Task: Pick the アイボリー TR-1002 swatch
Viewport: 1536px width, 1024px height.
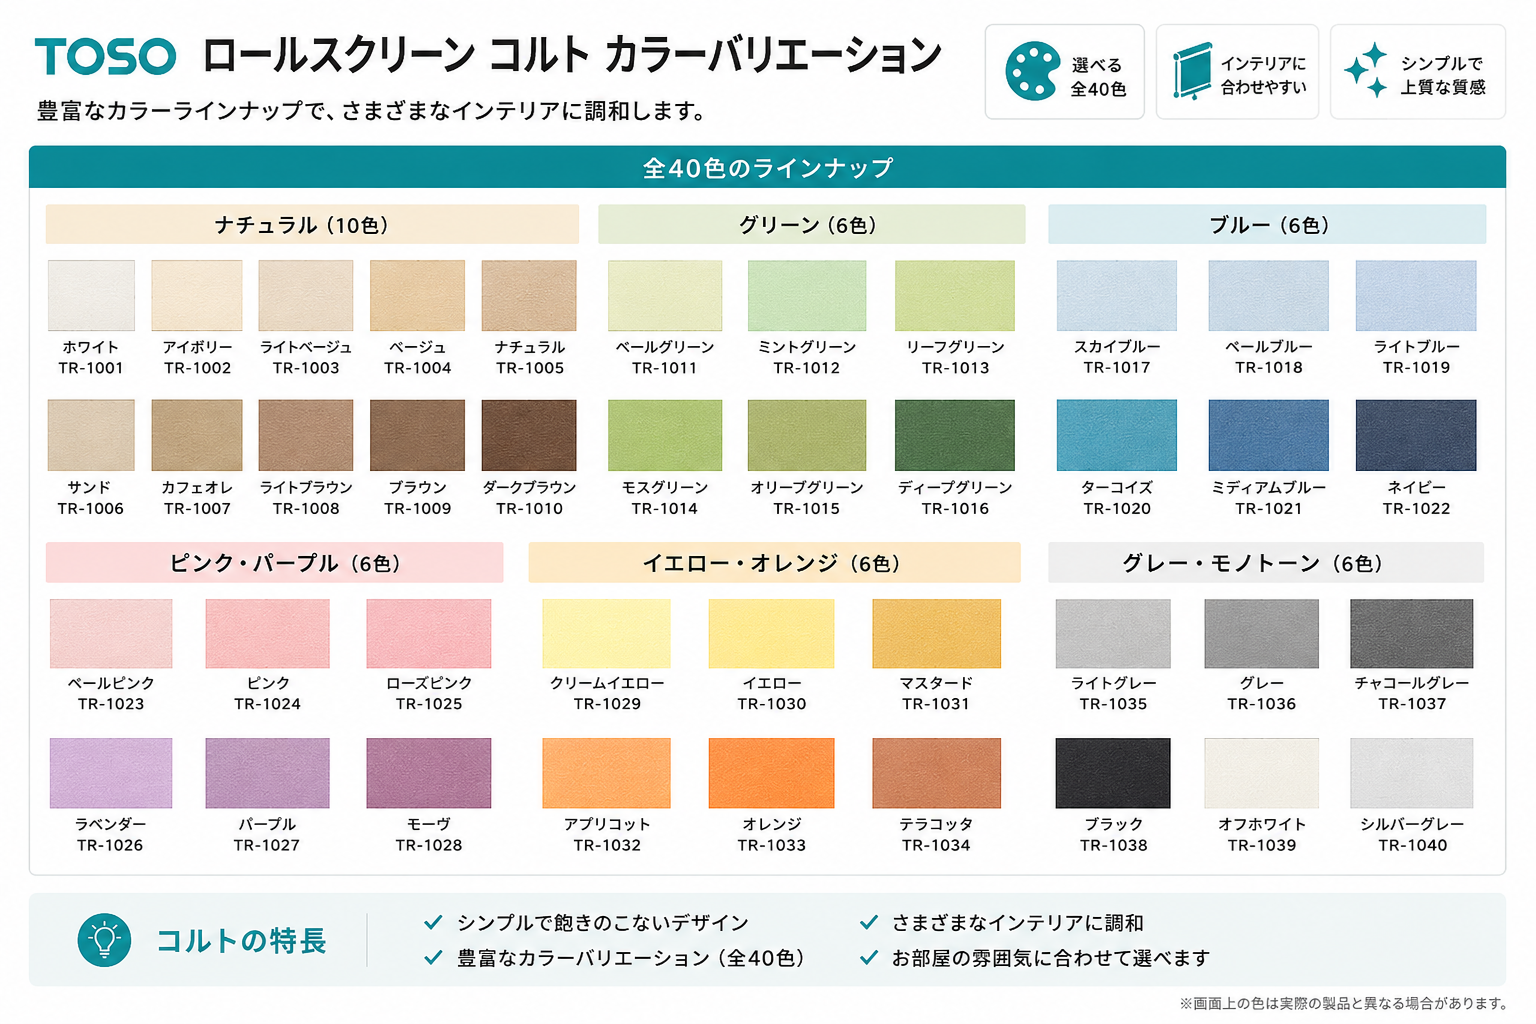Action: click(197, 296)
